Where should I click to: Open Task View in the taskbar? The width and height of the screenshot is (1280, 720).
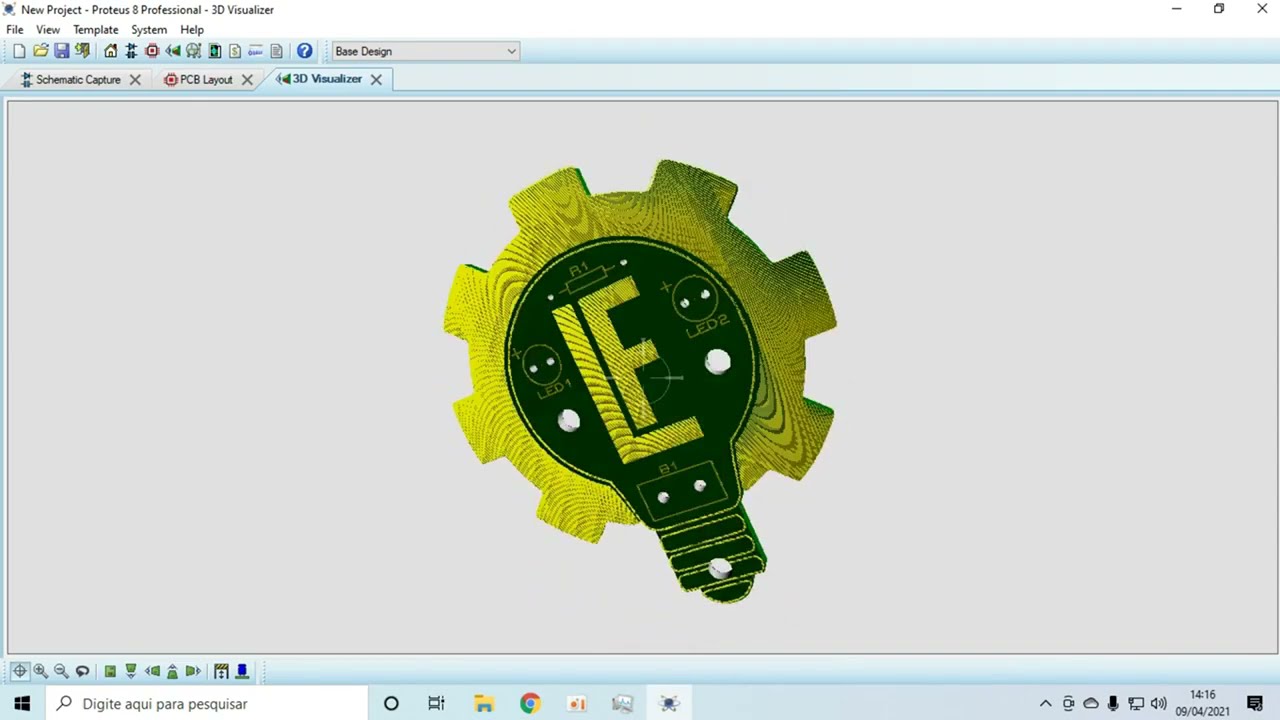[436, 703]
